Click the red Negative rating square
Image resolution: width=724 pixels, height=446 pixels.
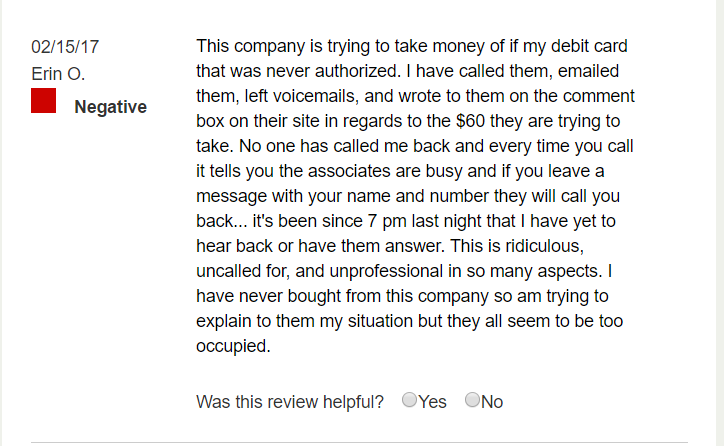[x=43, y=101]
